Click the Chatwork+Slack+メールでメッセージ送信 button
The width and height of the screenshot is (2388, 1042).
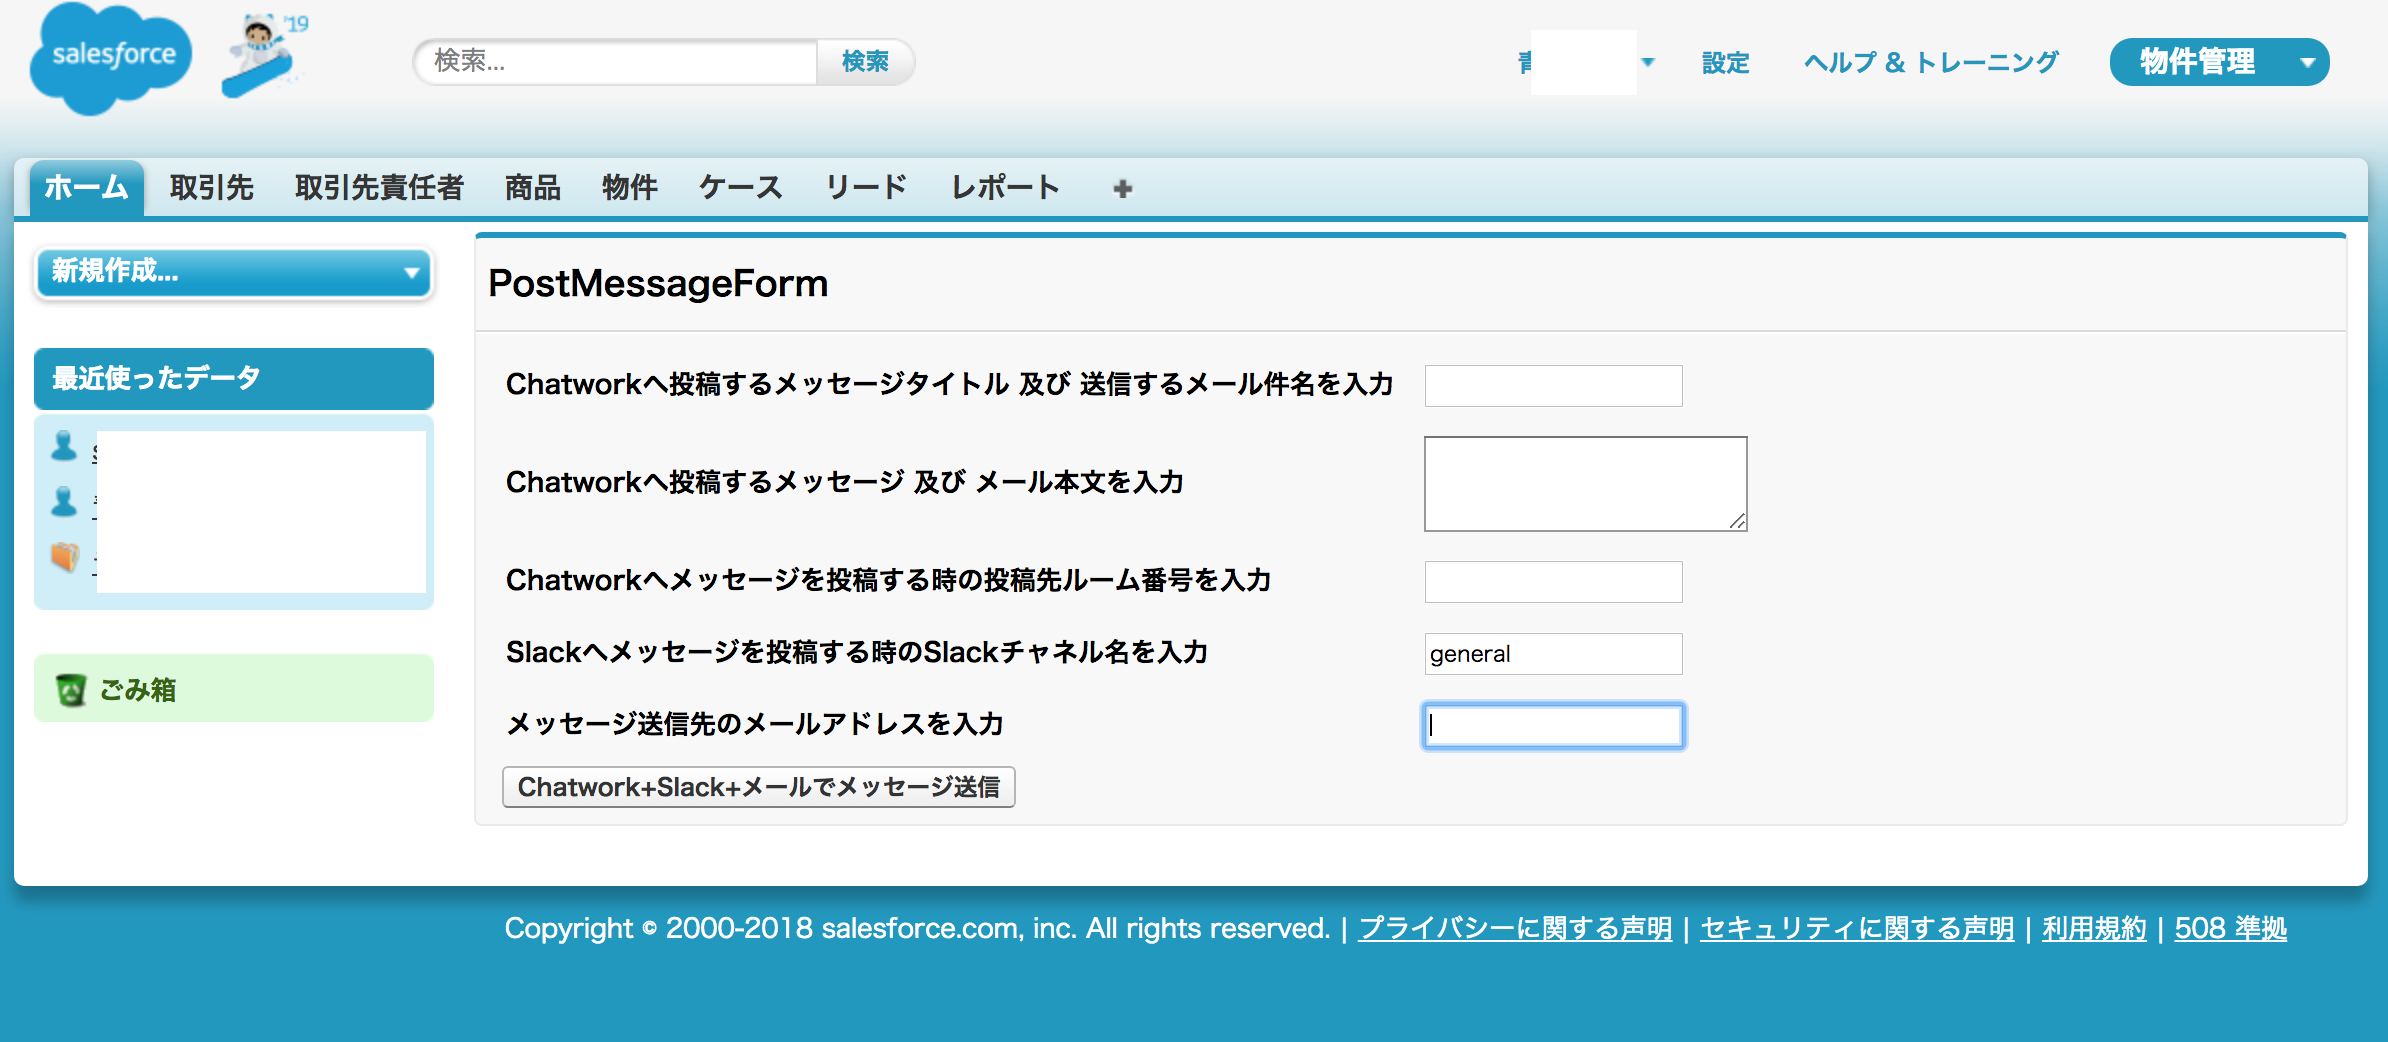click(758, 787)
